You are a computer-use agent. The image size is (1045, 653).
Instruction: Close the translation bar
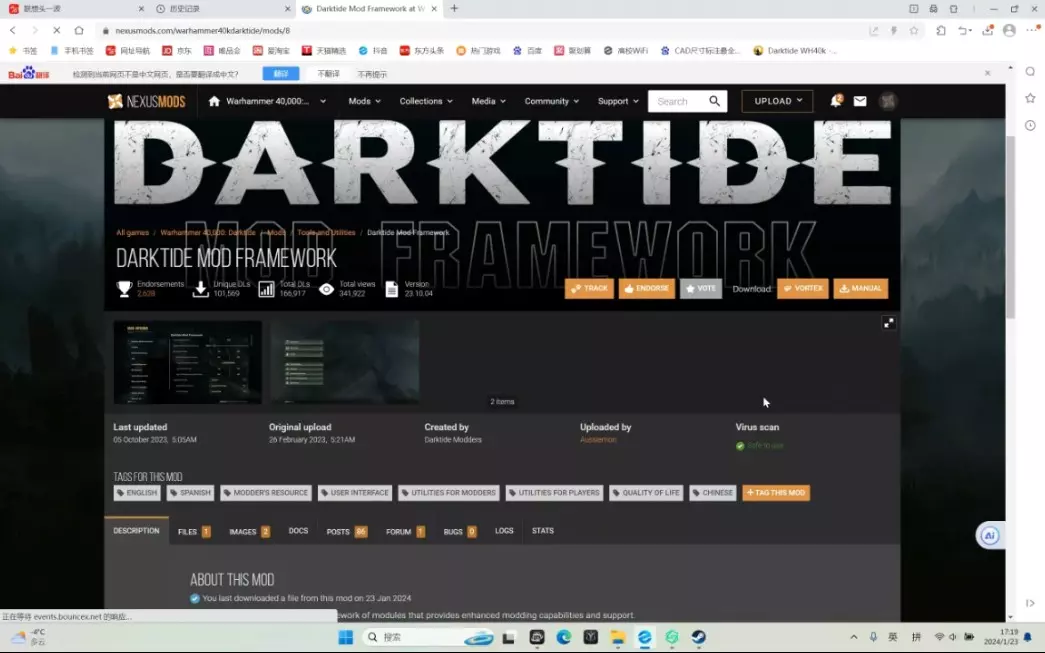click(988, 73)
